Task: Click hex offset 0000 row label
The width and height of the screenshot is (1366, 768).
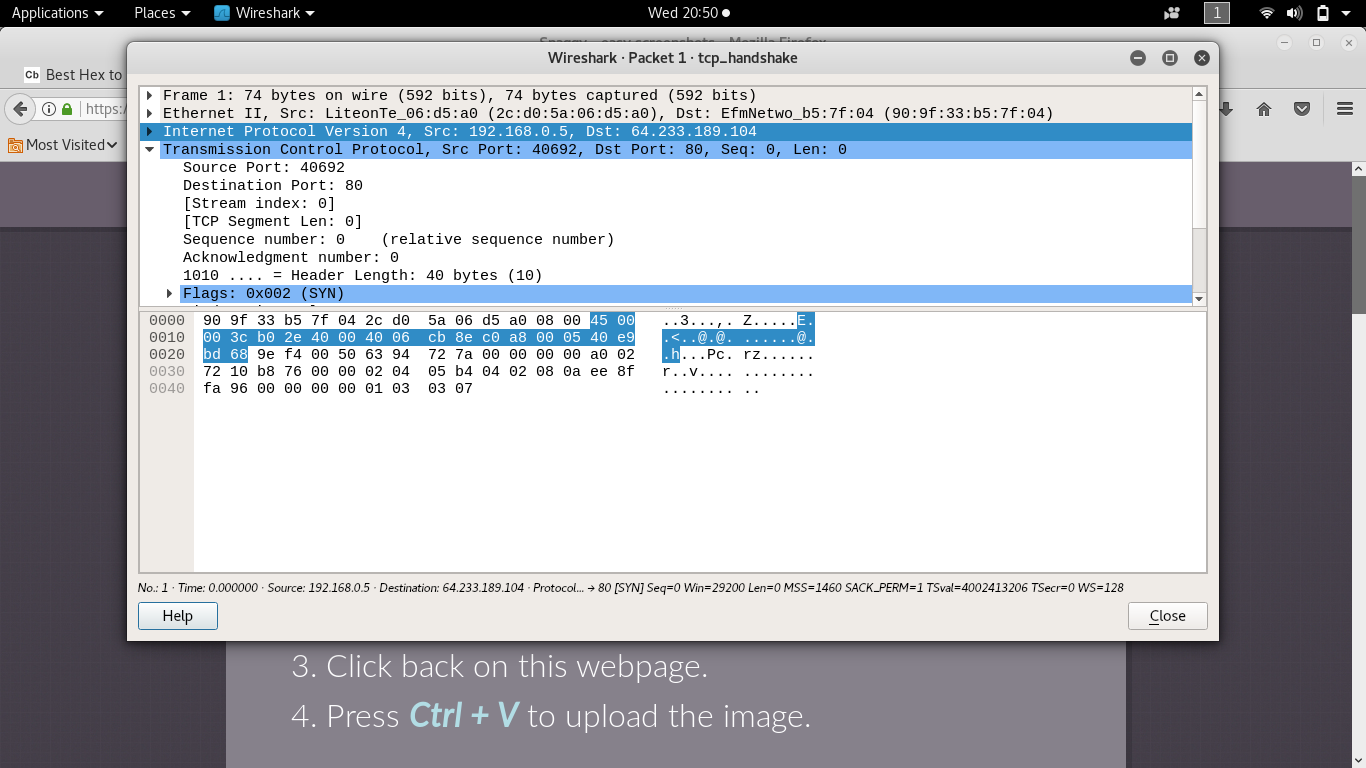Action: point(167,320)
